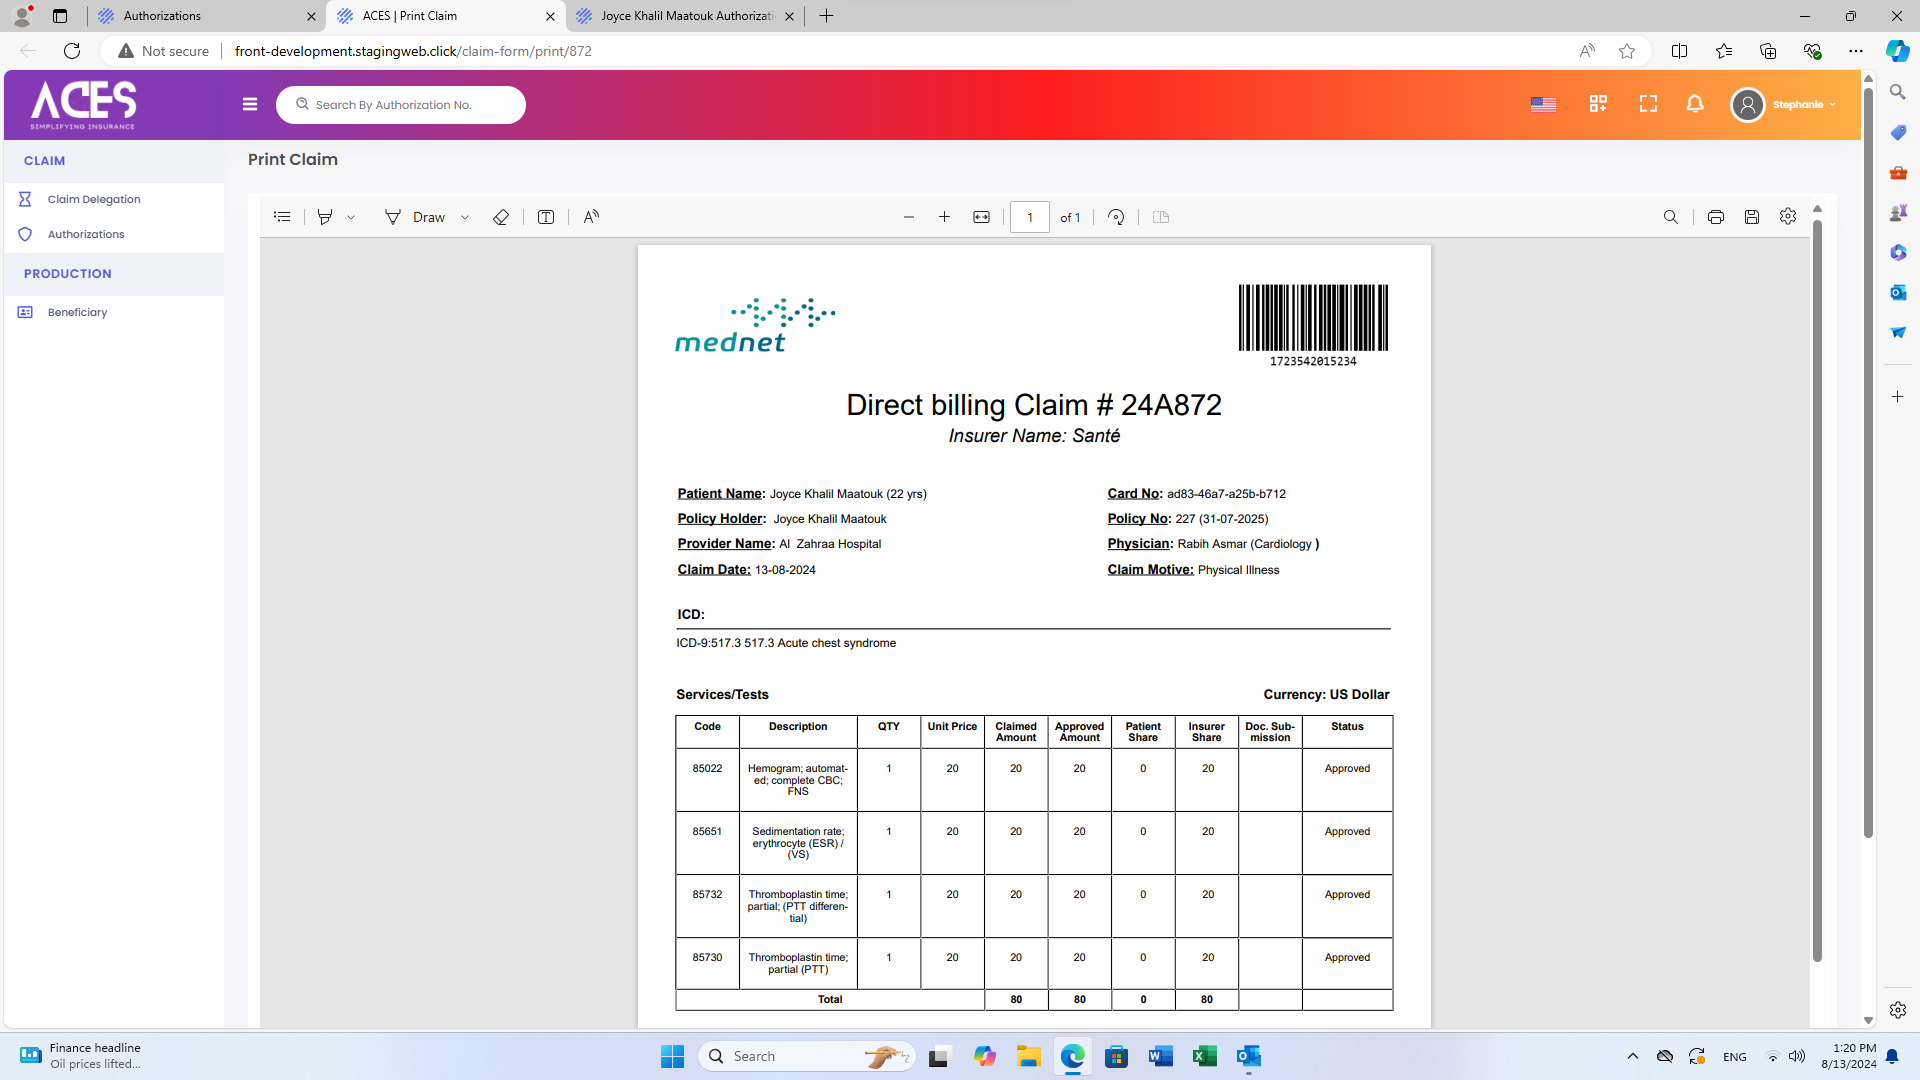
Task: Toggle fullscreen mode in ACES header
Action: (x=1648, y=104)
